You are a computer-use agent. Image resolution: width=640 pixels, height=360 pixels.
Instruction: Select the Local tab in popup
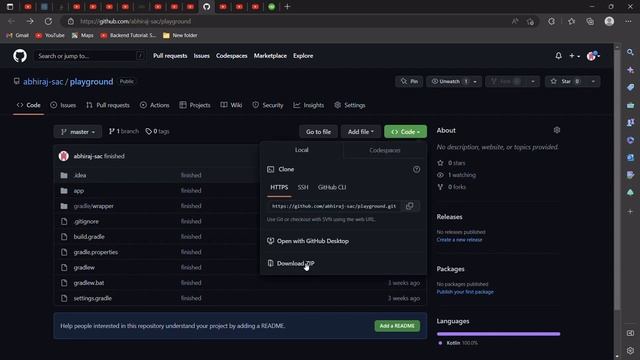point(302,150)
